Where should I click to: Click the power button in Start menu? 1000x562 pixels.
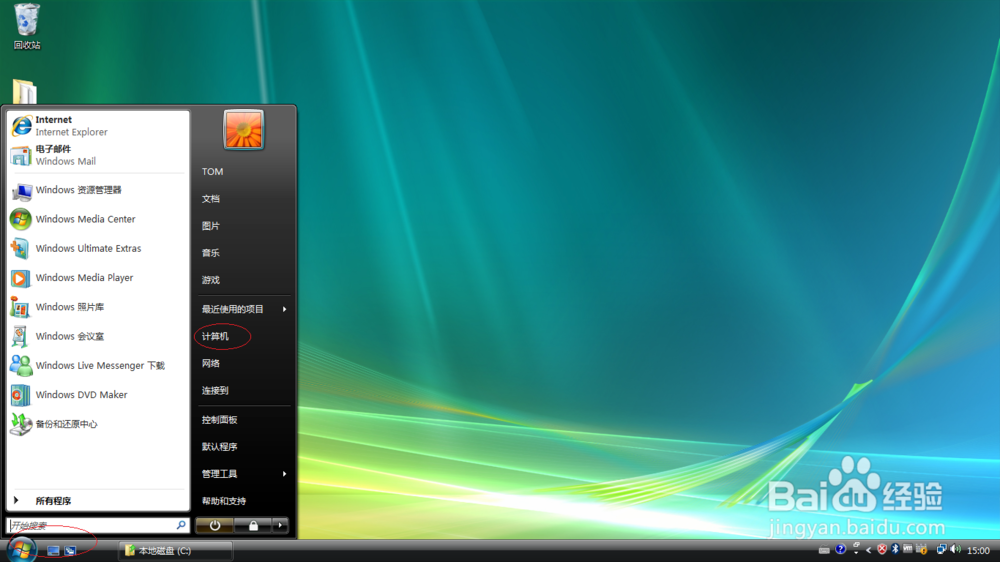tap(215, 526)
